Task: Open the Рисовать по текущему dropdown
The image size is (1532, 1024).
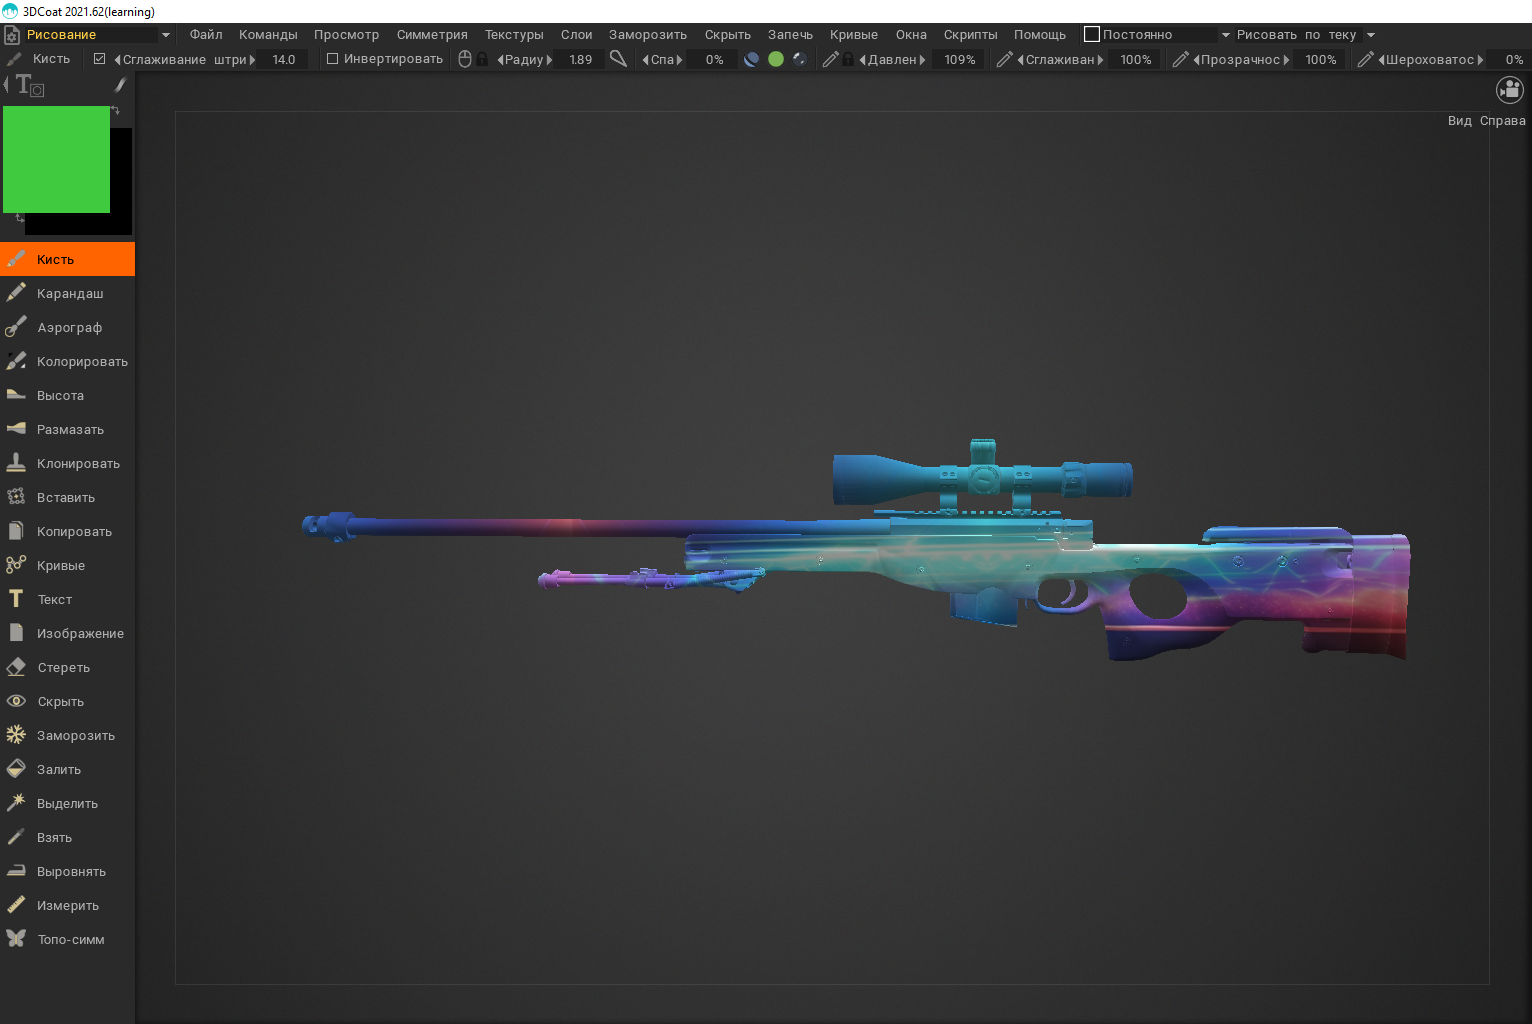Action: 1371,35
